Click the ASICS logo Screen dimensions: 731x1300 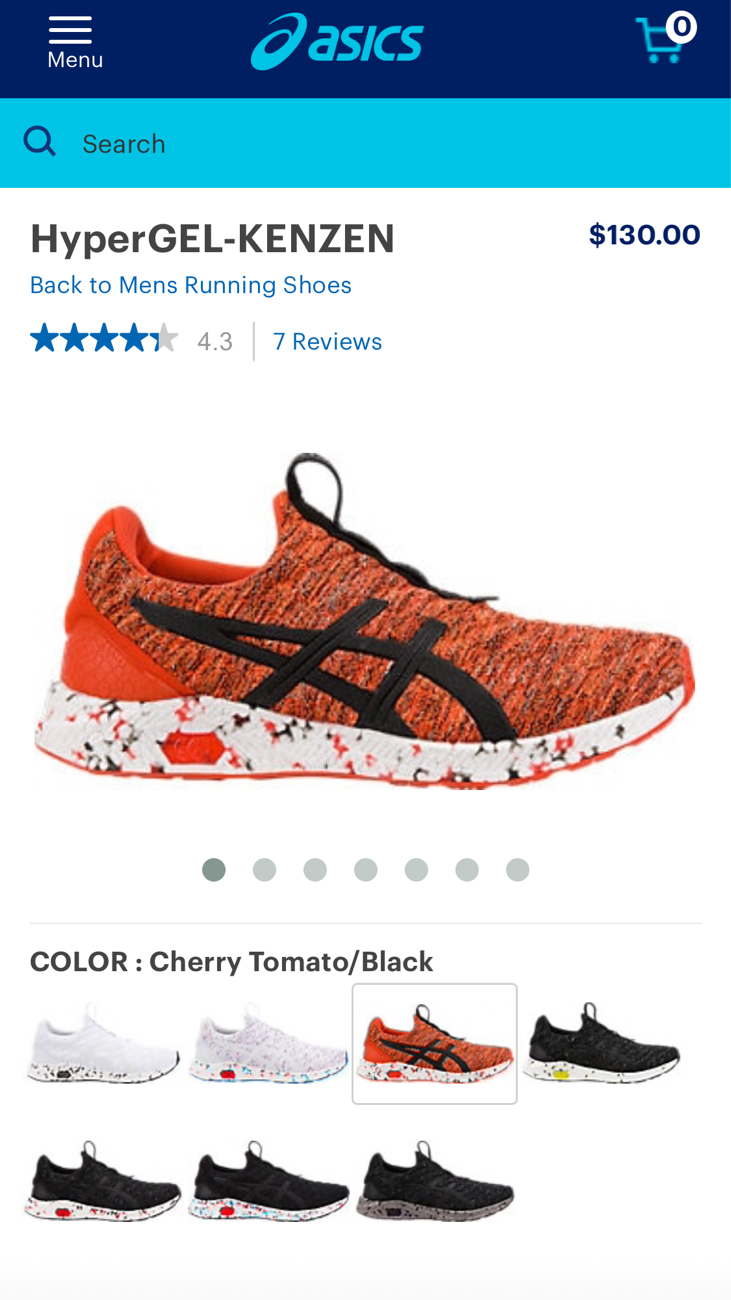(337, 42)
